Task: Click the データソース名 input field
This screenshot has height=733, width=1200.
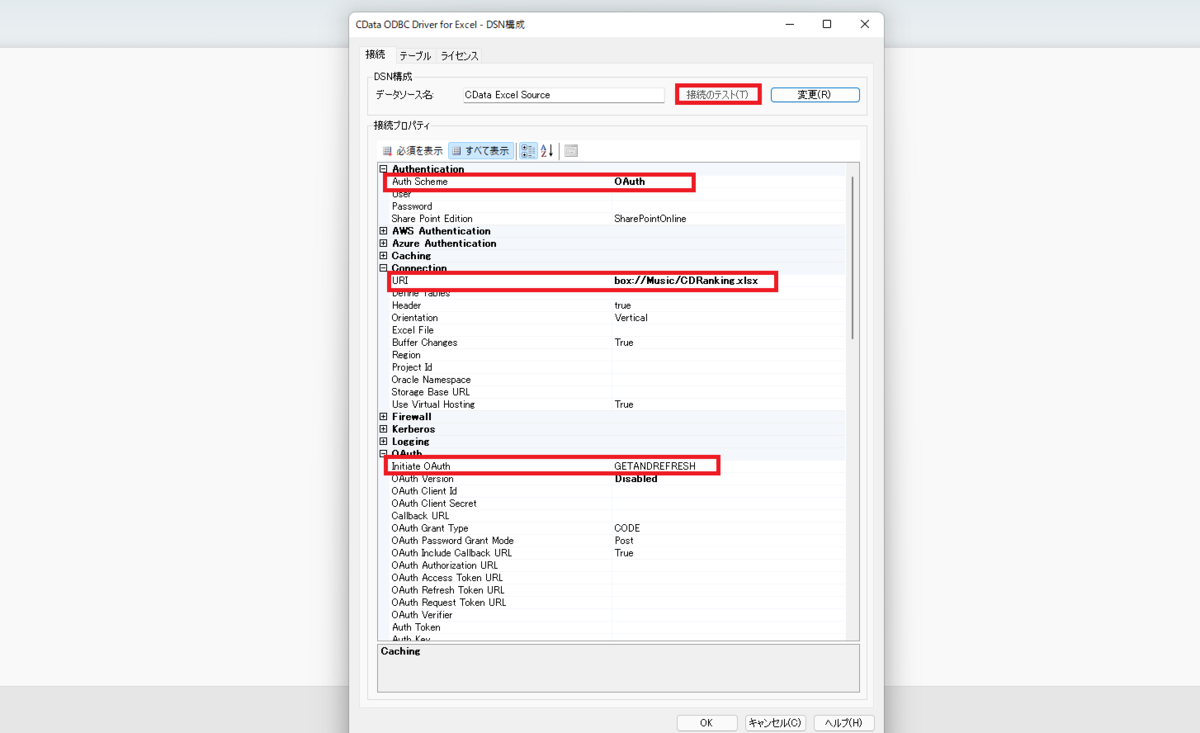Action: [x=563, y=94]
